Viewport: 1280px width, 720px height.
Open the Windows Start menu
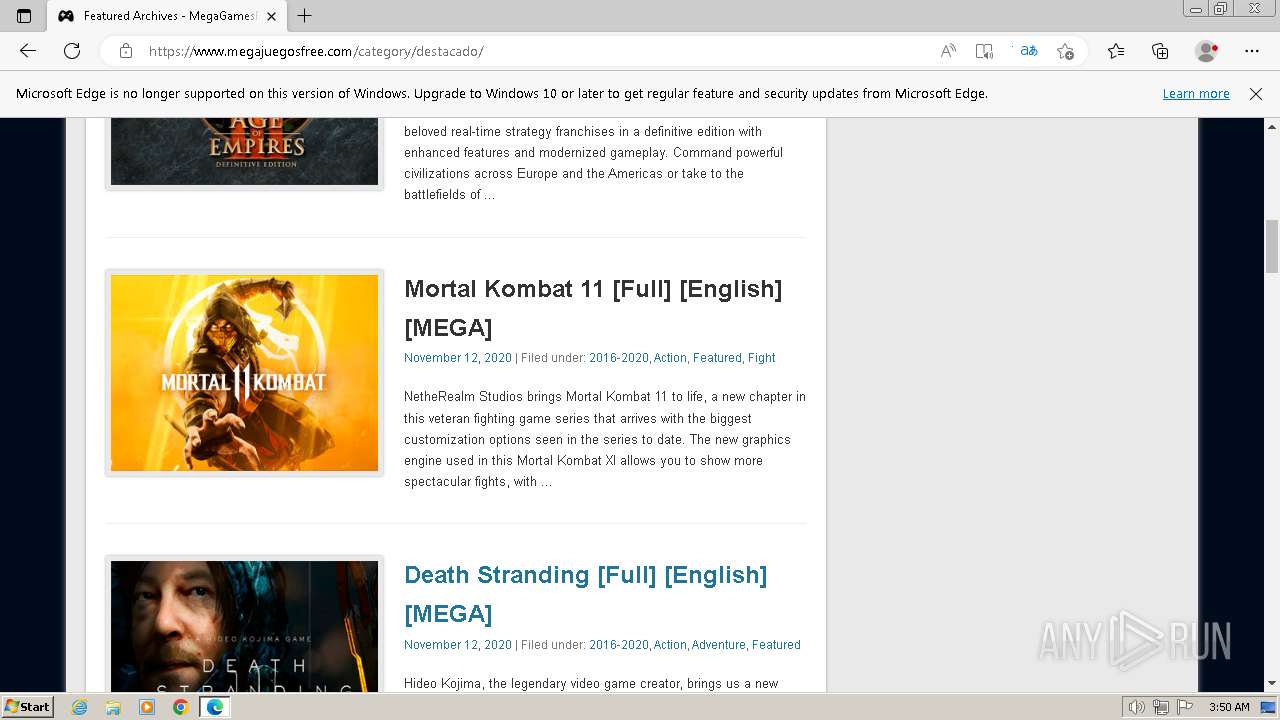27,707
